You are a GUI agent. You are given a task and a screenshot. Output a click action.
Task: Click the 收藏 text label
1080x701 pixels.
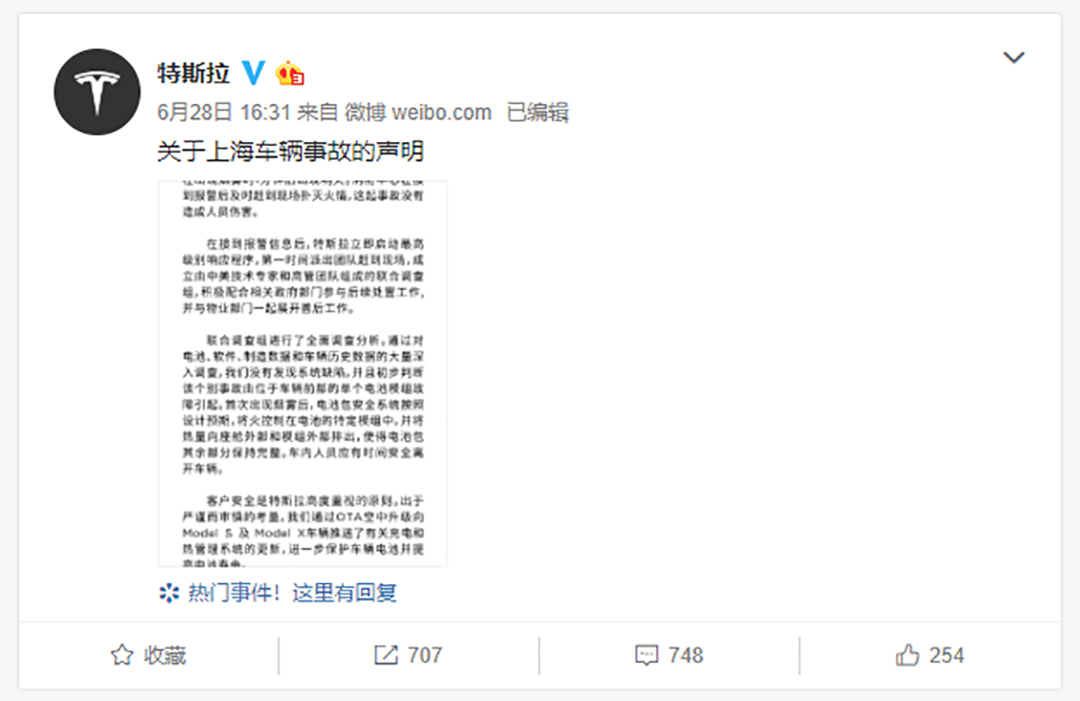point(165,655)
